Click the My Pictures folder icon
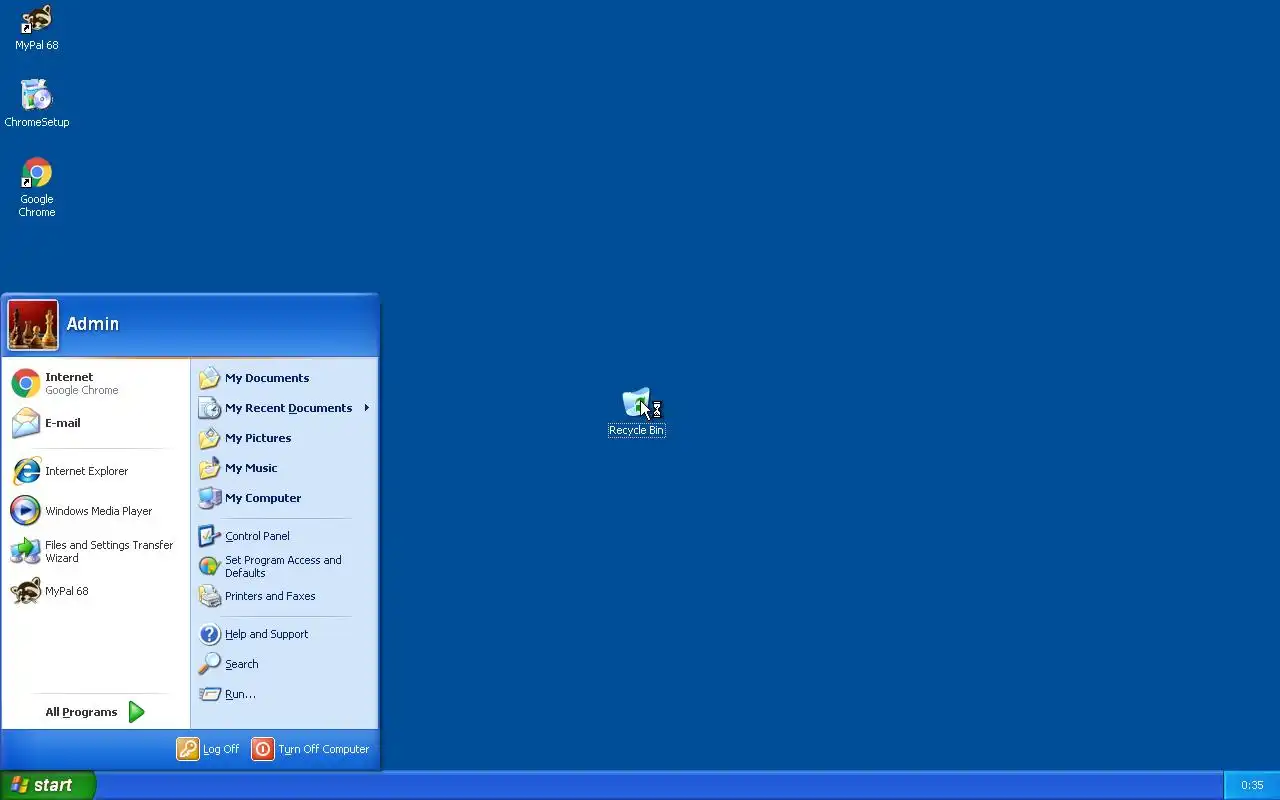Image resolution: width=1280 pixels, height=800 pixels. coord(209,438)
